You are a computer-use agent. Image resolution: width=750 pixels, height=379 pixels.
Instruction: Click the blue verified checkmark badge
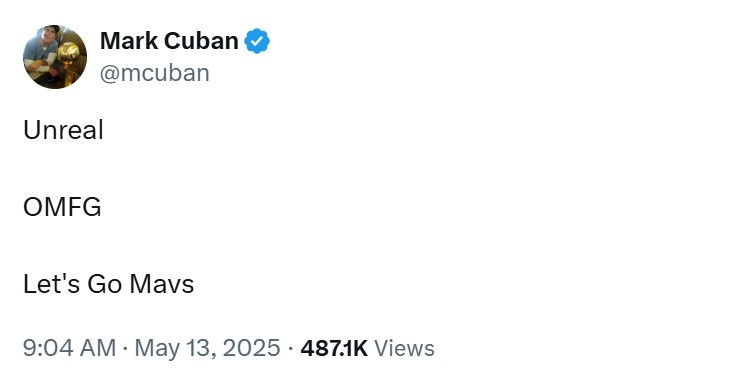pos(257,41)
